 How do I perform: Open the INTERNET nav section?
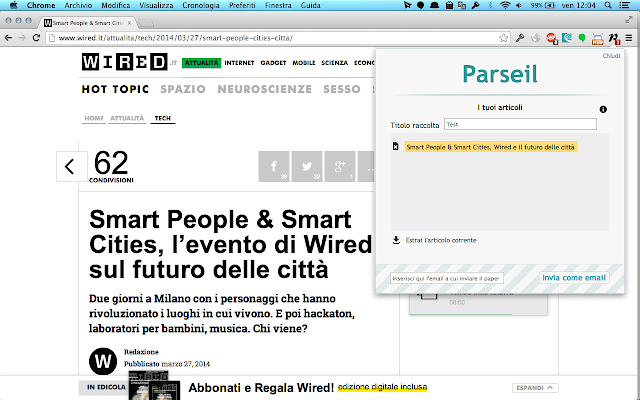(x=239, y=63)
